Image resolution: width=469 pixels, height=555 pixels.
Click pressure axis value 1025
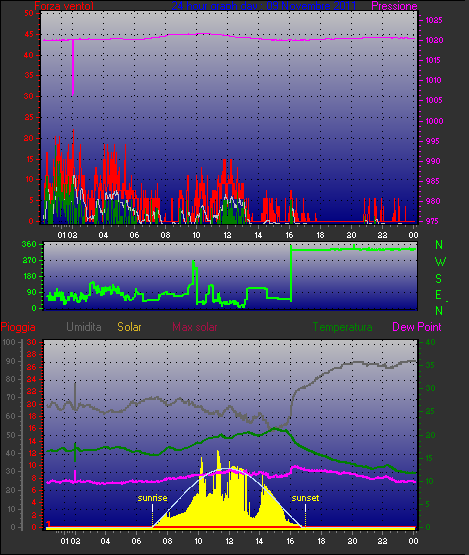pos(434,20)
